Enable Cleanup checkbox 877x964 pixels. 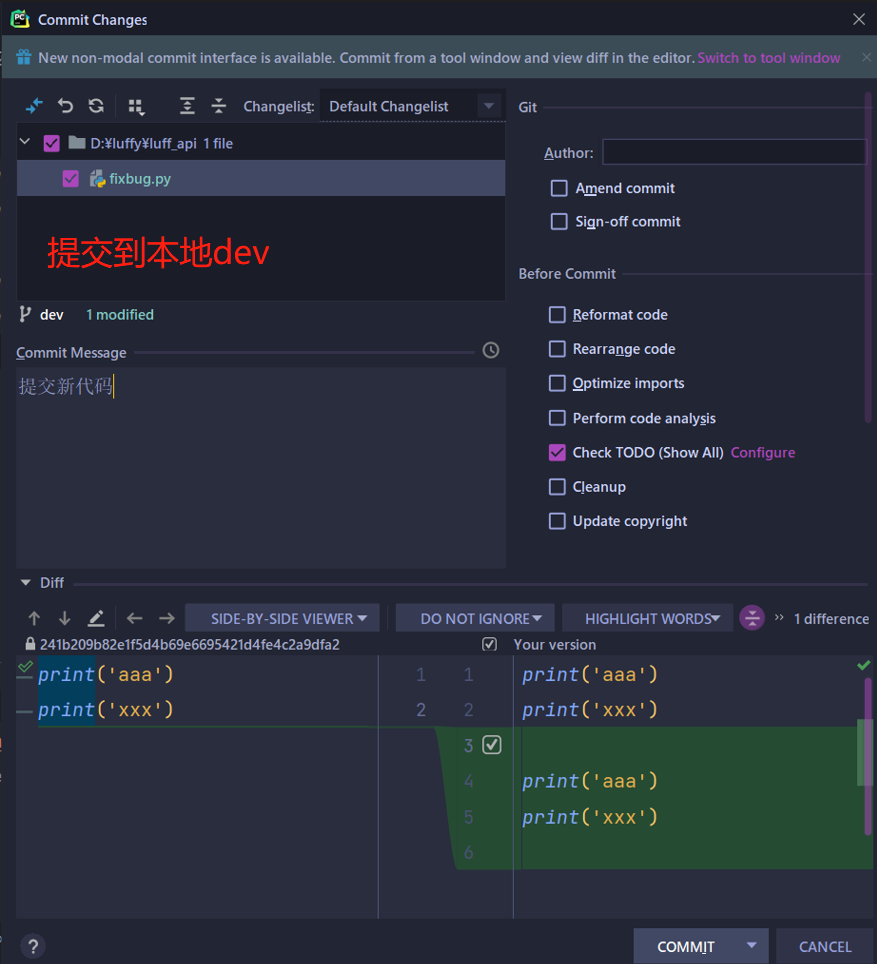[557, 487]
